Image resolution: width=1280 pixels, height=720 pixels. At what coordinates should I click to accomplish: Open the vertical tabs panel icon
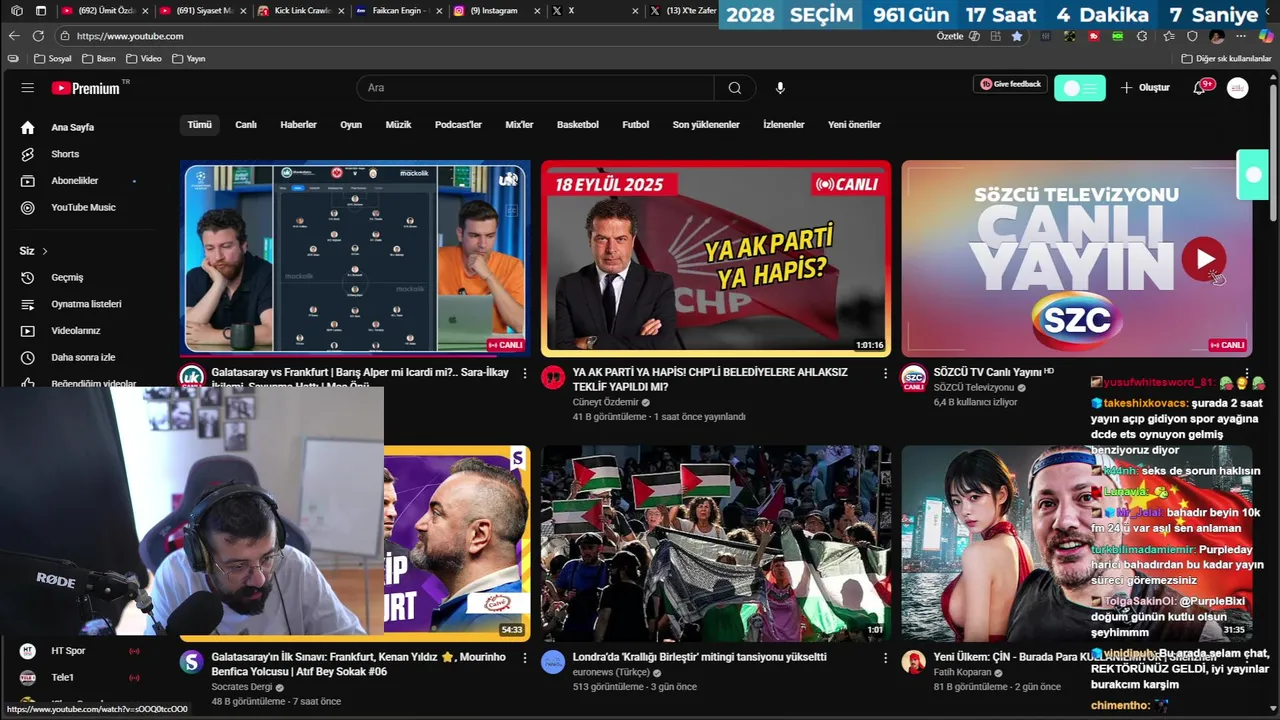pos(40,11)
